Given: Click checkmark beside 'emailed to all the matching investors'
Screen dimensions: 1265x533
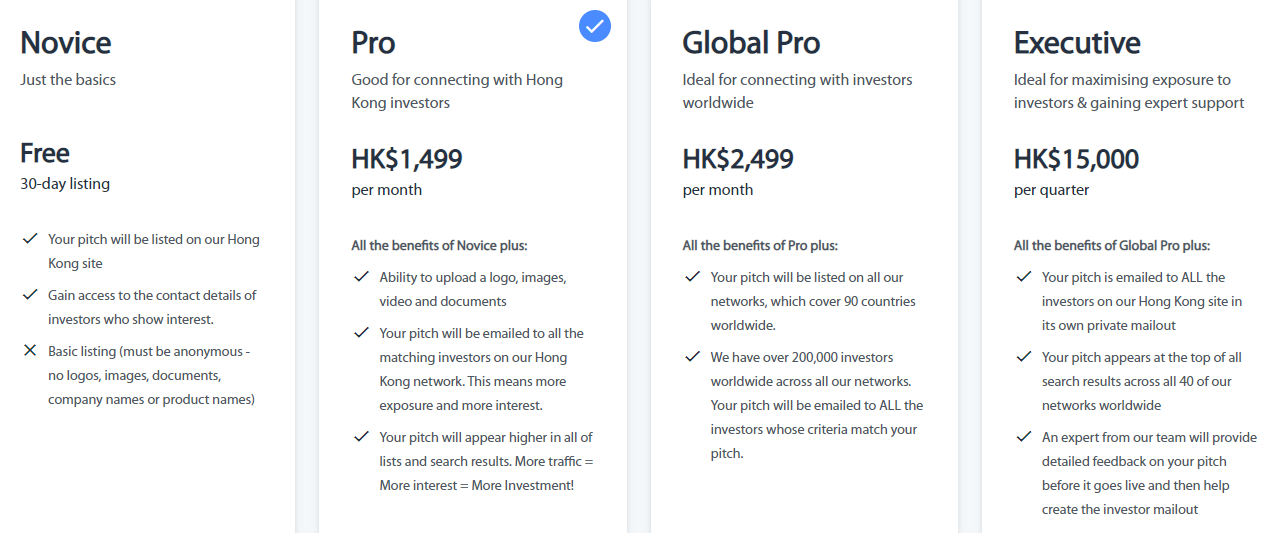Looking at the screenshot, I should pyautogui.click(x=361, y=333).
